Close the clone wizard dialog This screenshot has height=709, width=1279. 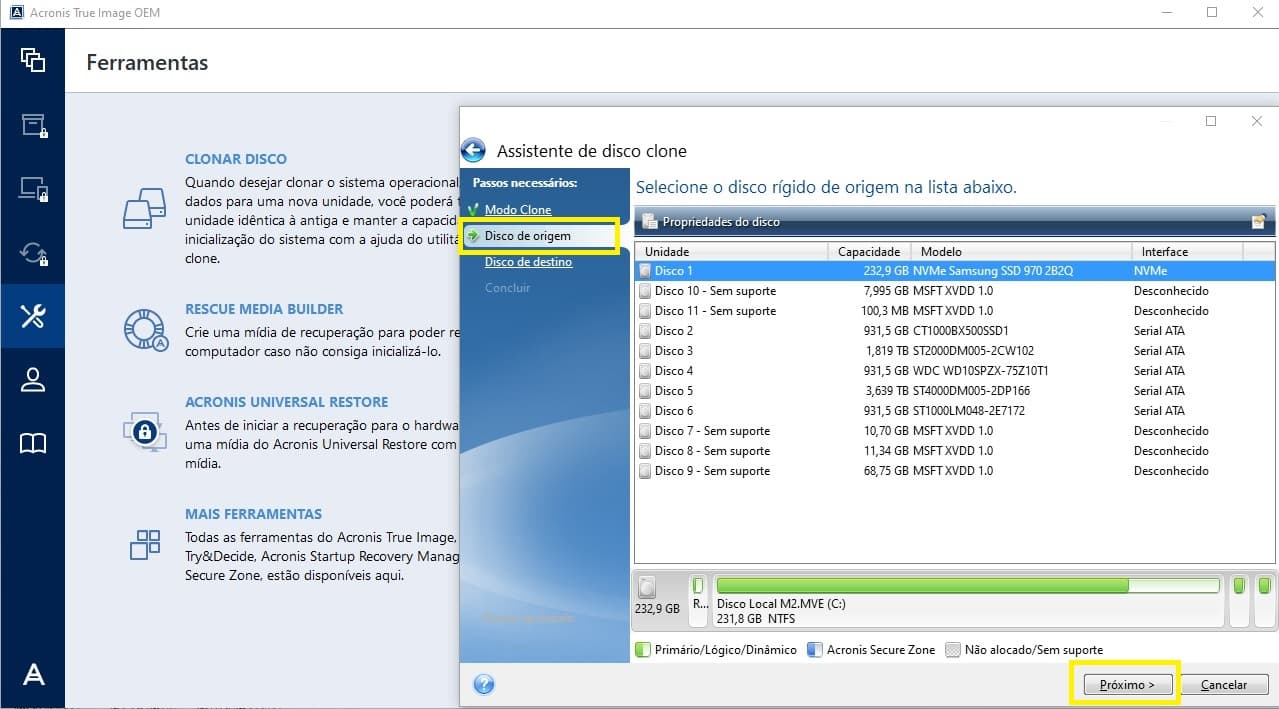coord(1257,121)
